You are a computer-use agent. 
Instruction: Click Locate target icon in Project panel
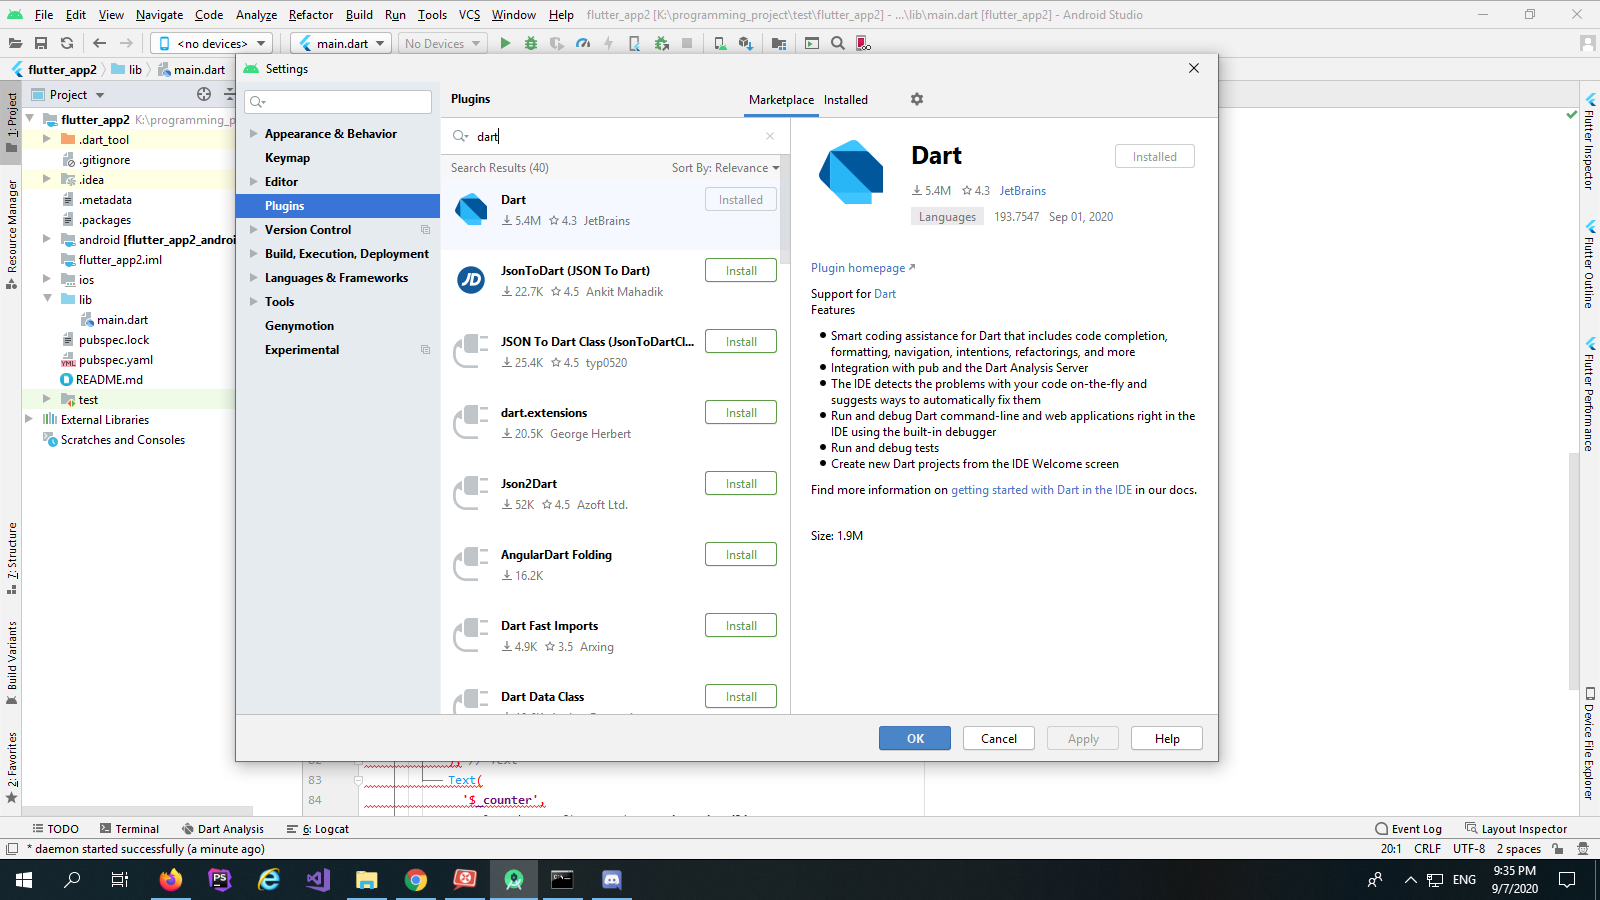click(204, 94)
